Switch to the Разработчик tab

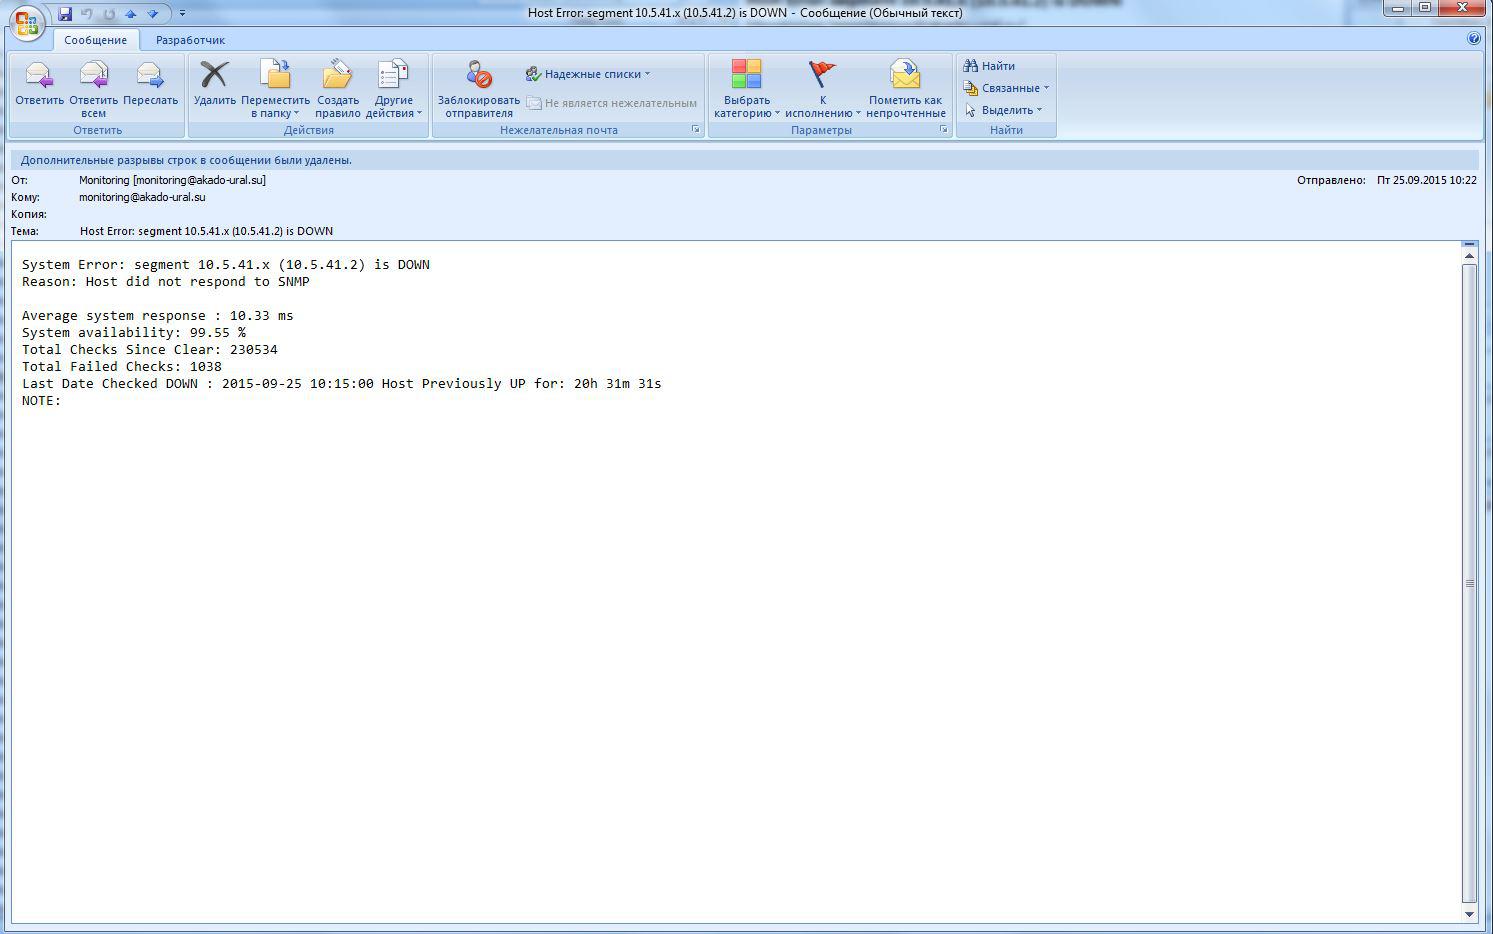tap(190, 40)
